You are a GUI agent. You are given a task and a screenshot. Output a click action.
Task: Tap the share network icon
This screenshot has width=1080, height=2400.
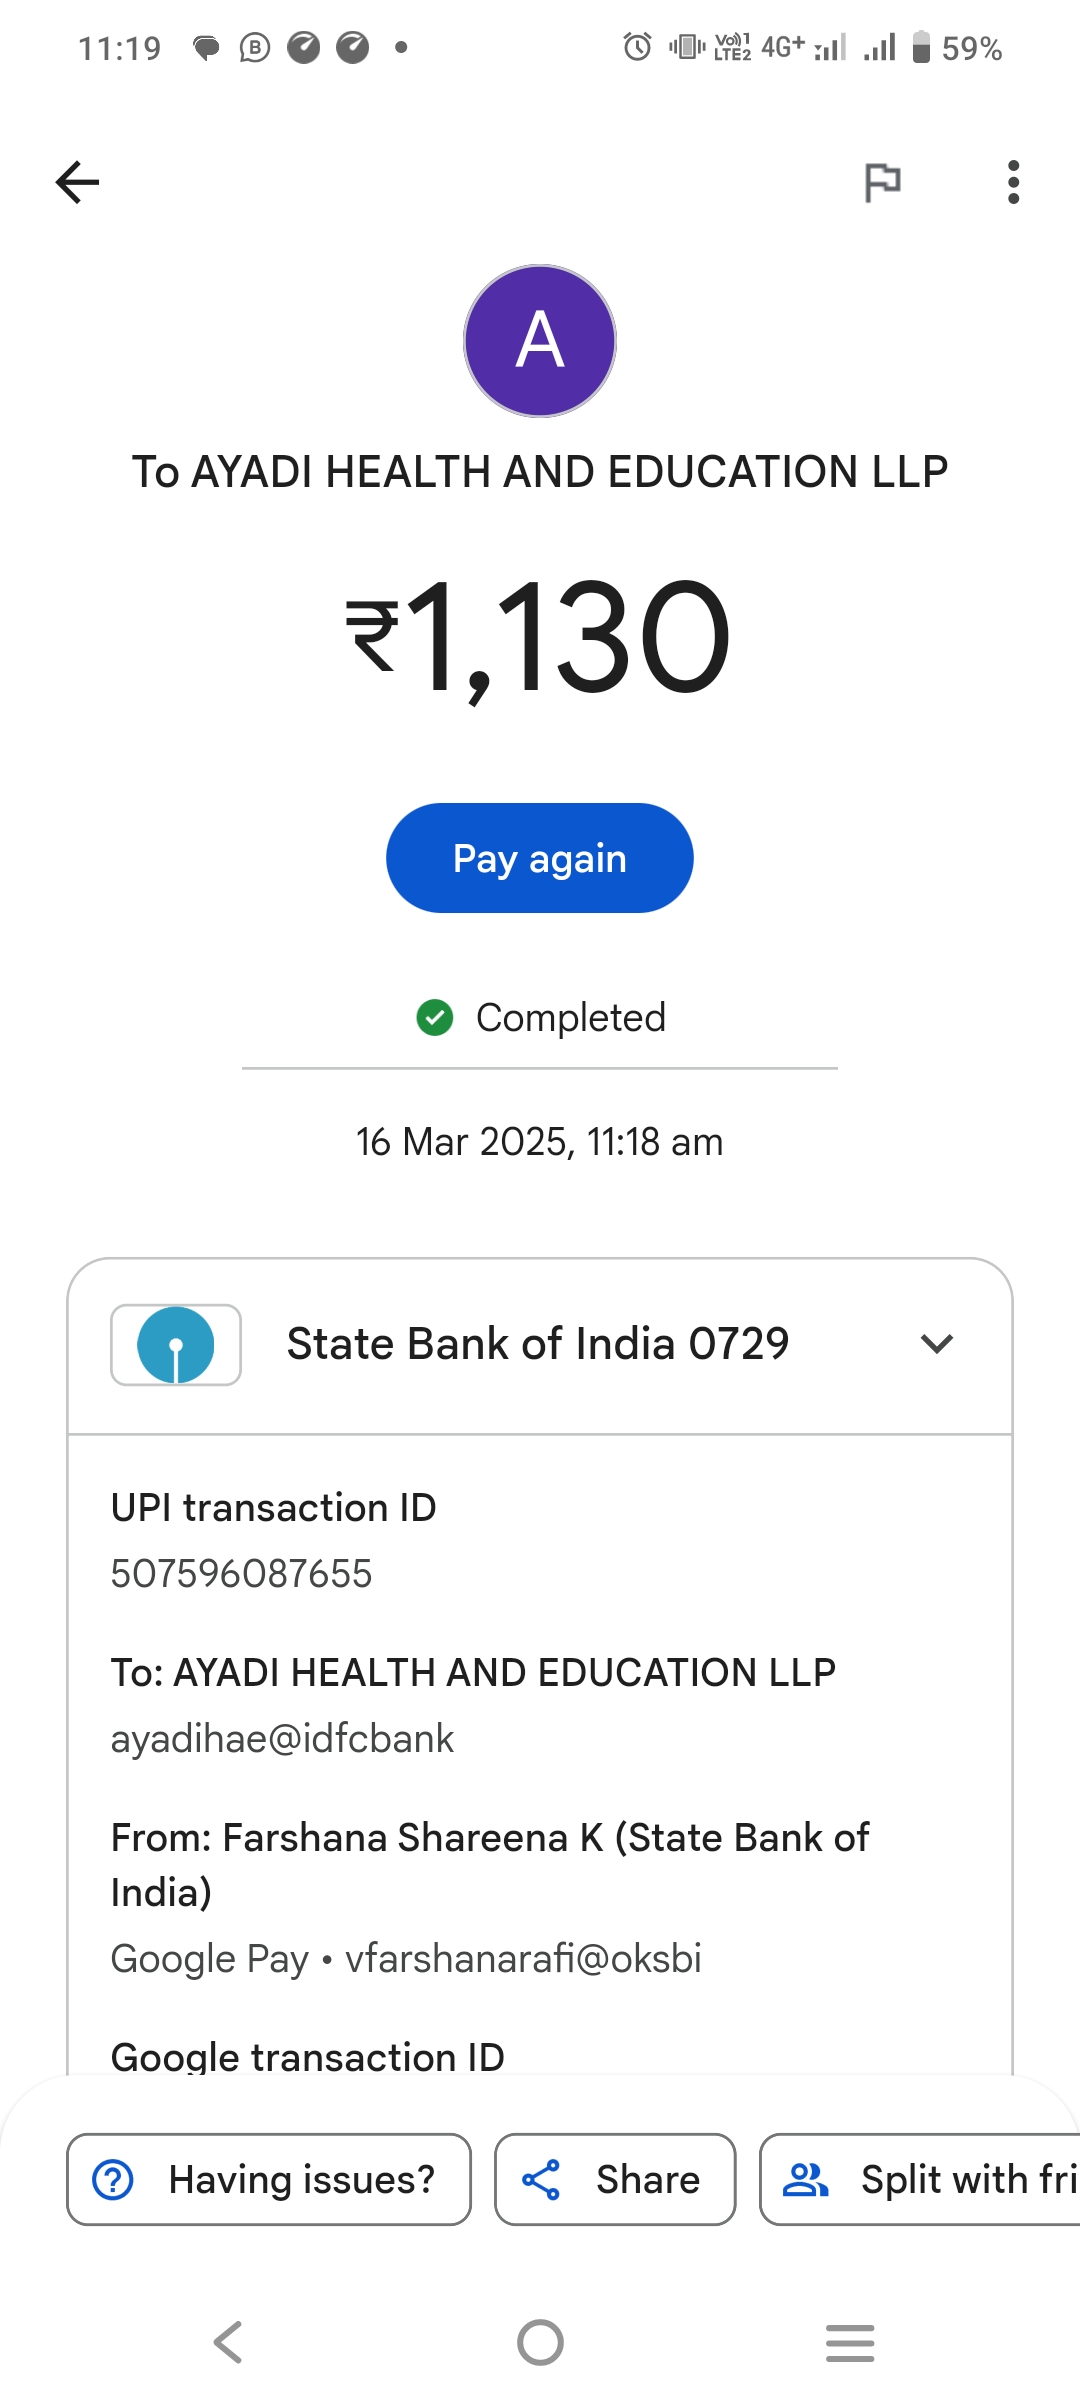(x=541, y=2180)
